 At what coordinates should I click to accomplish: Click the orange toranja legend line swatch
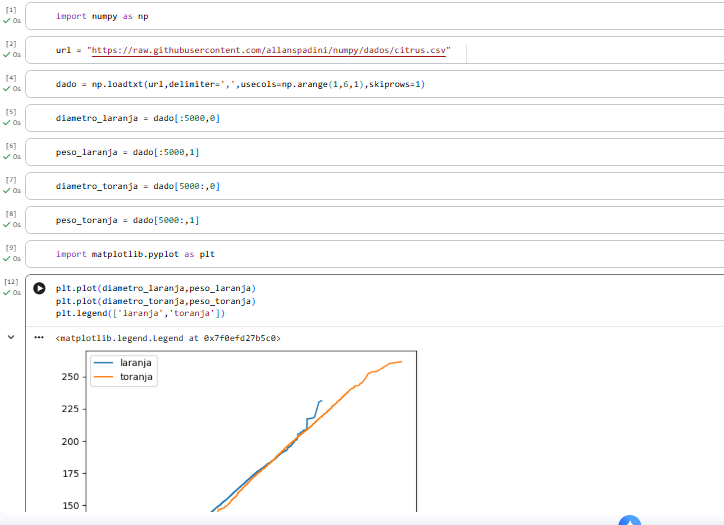pos(103,377)
